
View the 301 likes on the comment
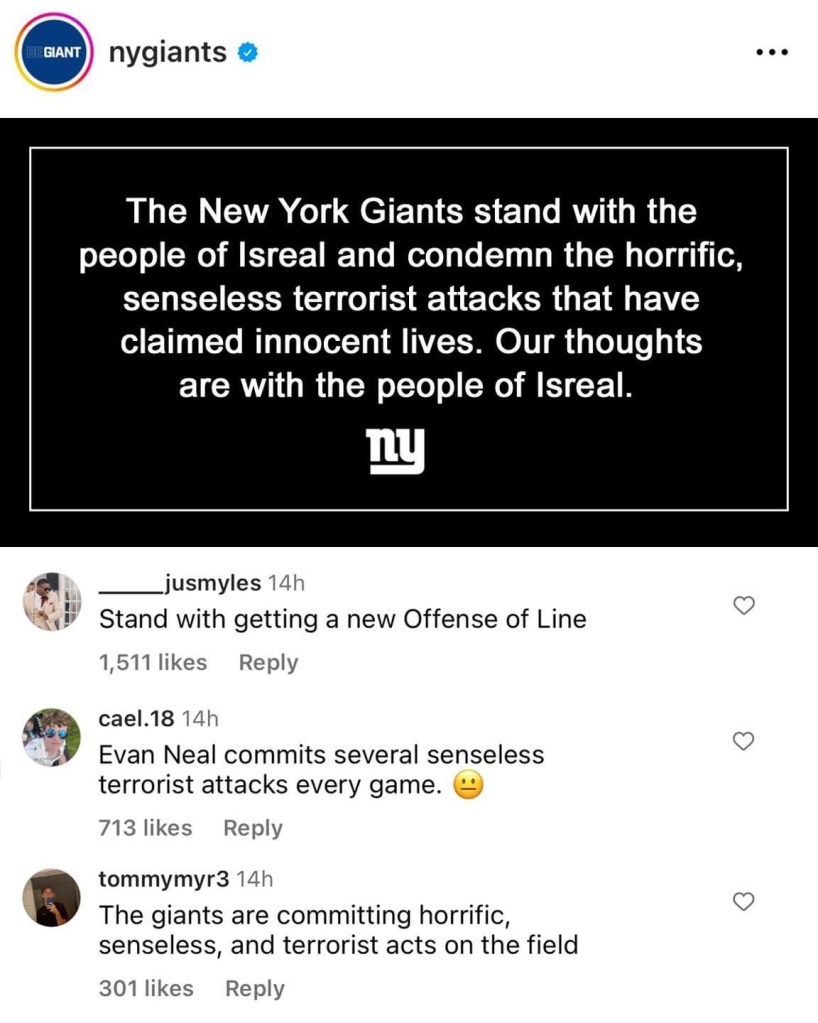coord(146,988)
